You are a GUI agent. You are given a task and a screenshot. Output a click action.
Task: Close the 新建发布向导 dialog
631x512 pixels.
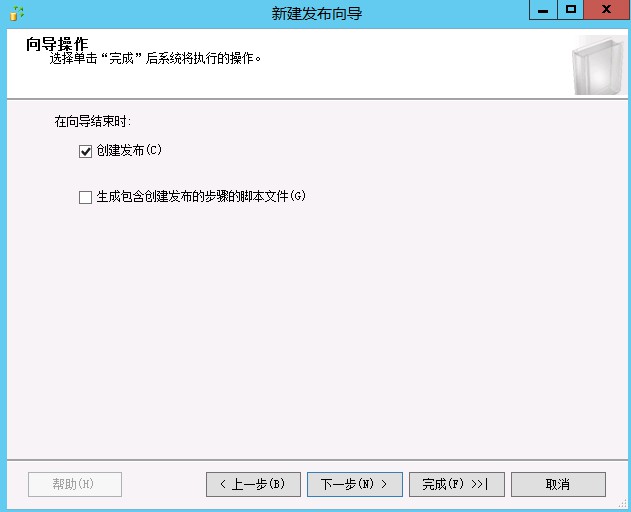coord(606,10)
